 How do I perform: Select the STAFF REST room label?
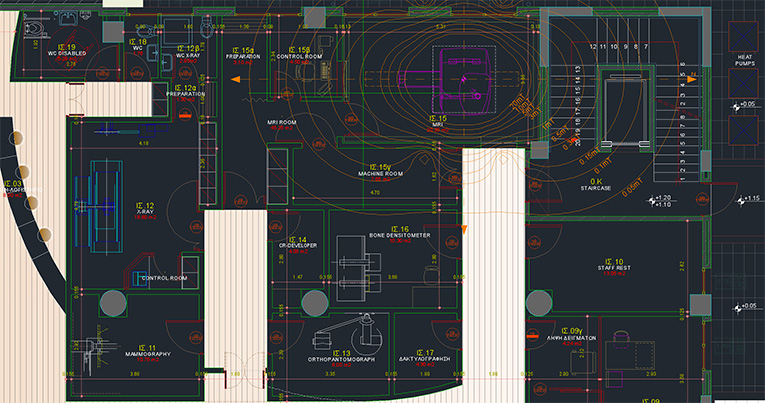tap(611, 267)
